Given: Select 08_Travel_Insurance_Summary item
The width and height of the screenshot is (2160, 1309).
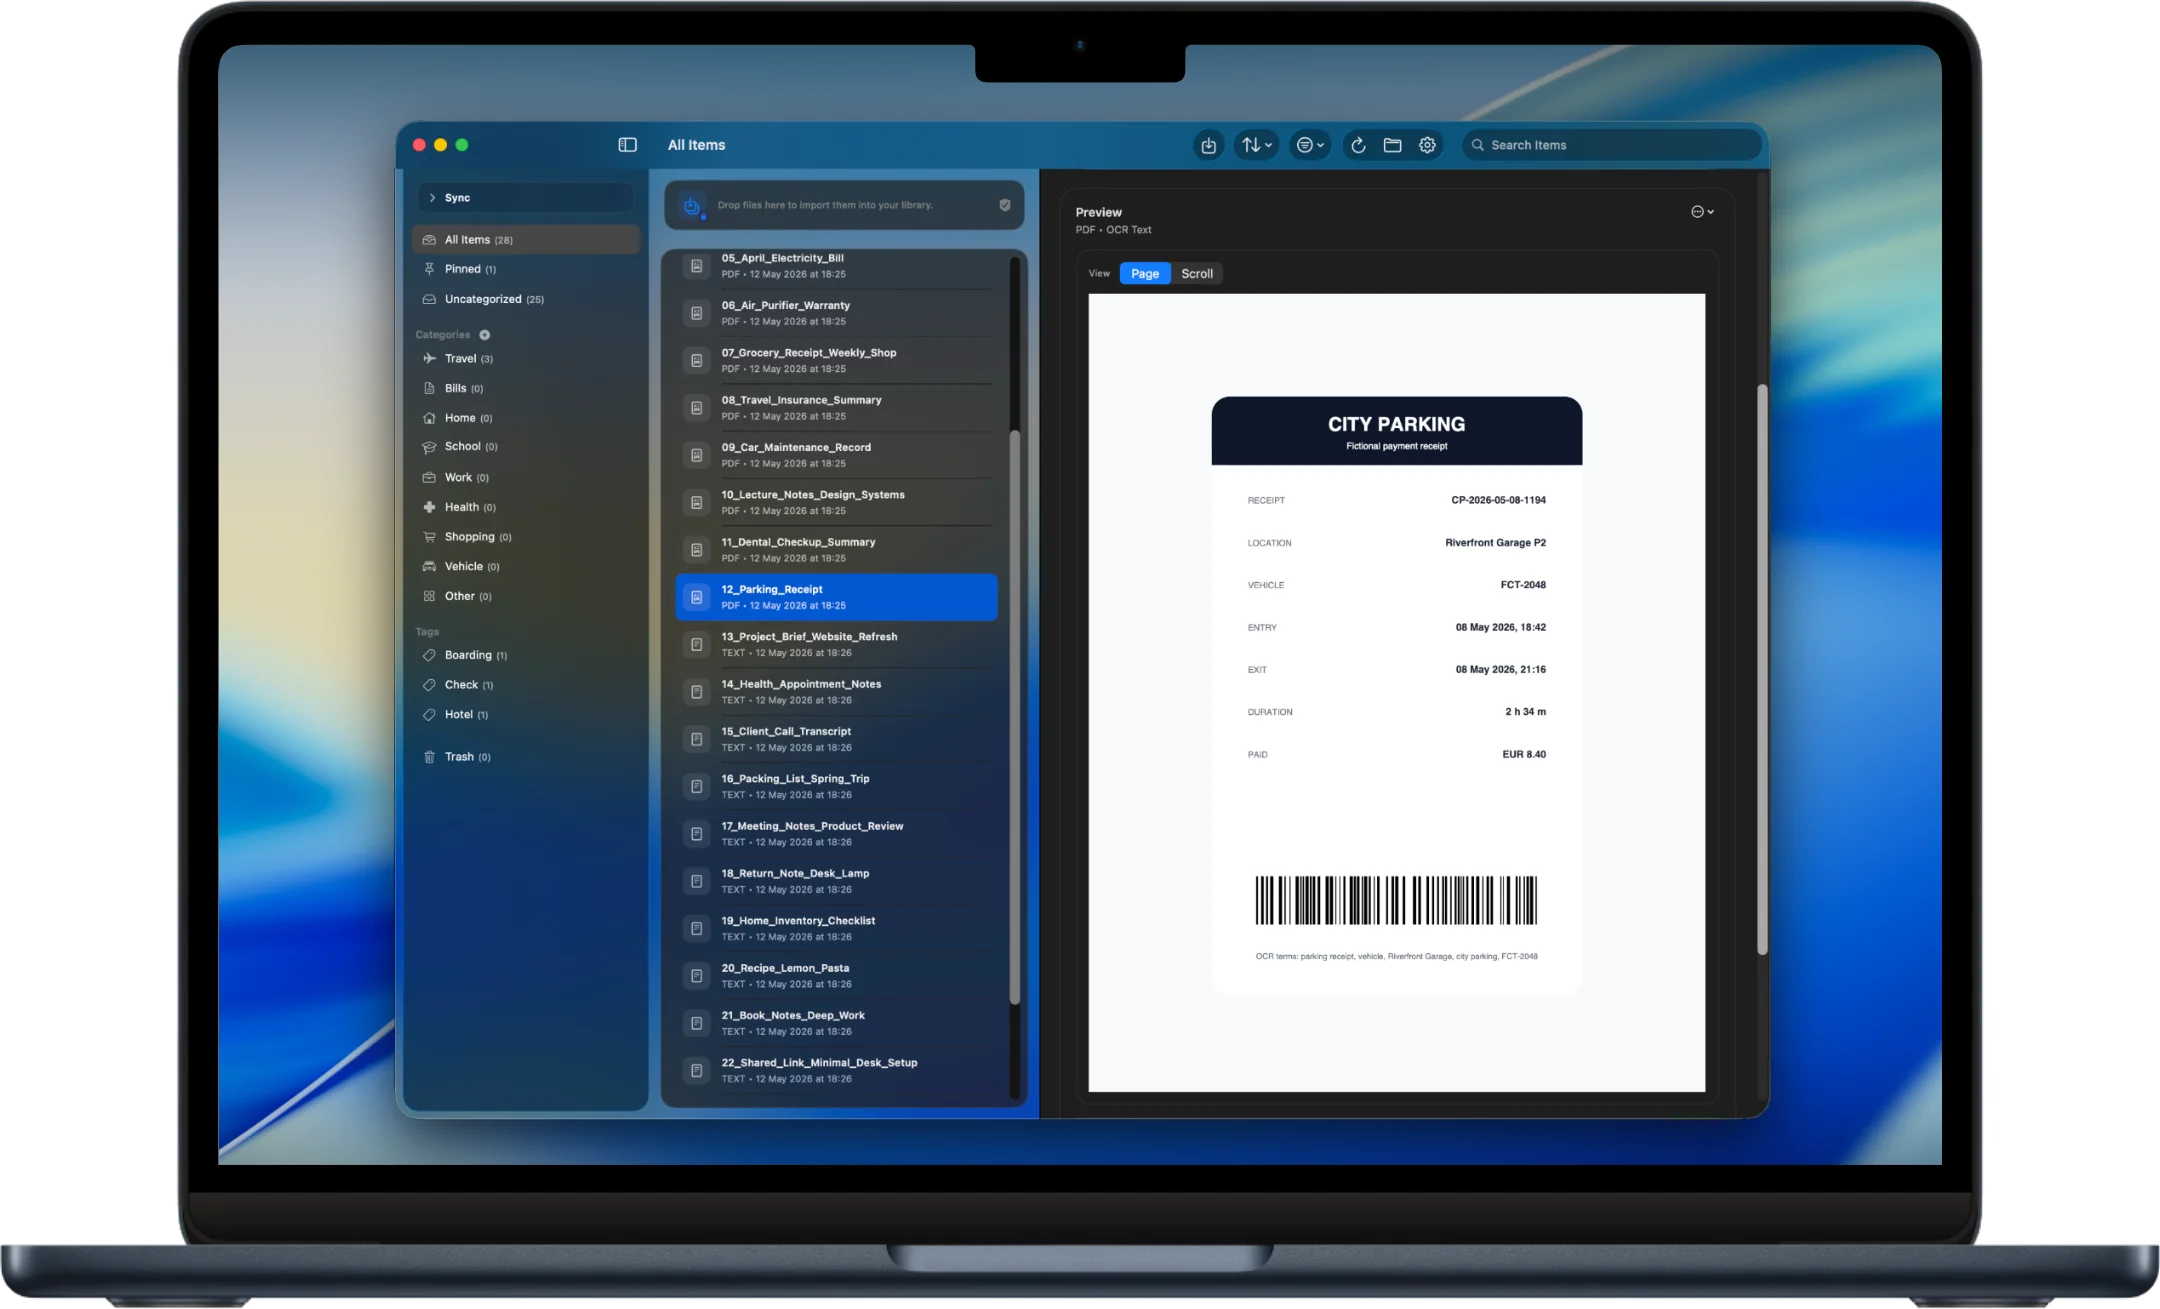Looking at the screenshot, I should point(836,408).
